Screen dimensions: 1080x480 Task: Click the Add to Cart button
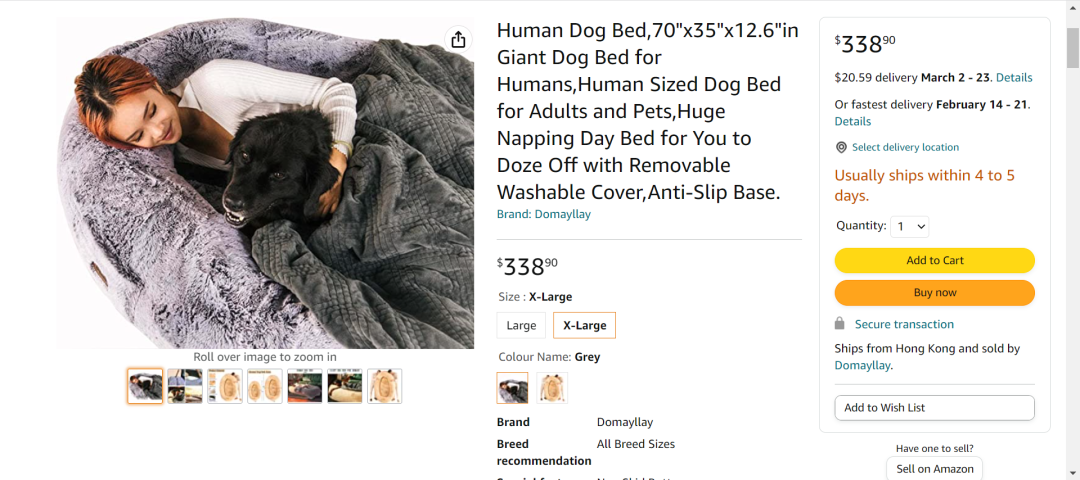934,260
